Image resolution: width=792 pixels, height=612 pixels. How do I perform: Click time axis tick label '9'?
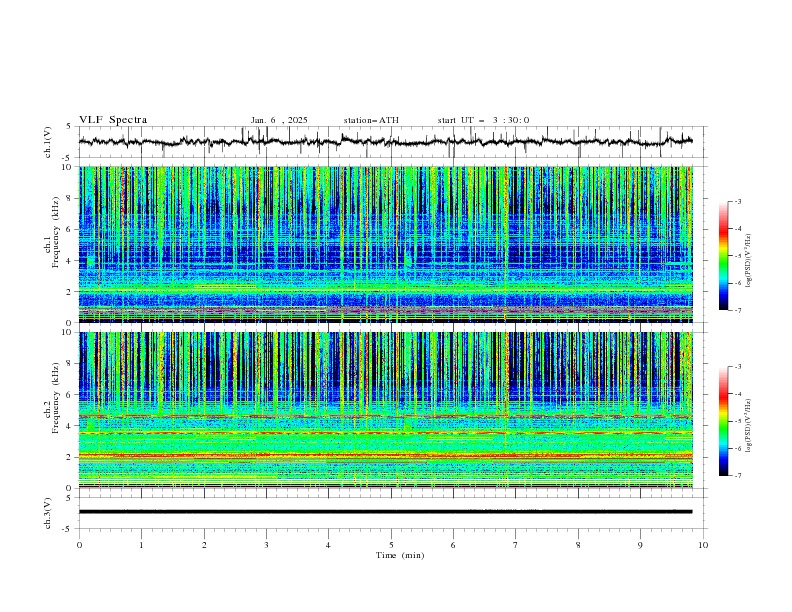(640, 545)
